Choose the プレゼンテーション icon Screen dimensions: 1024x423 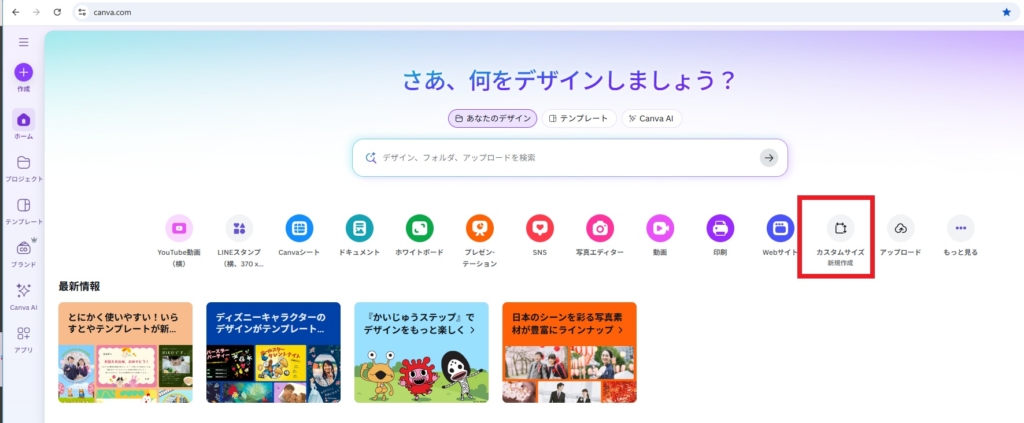pyautogui.click(x=479, y=228)
